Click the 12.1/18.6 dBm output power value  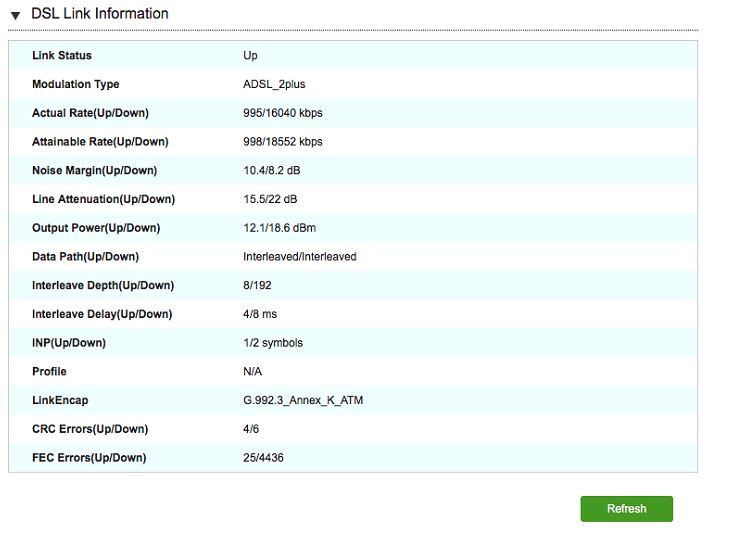[279, 228]
